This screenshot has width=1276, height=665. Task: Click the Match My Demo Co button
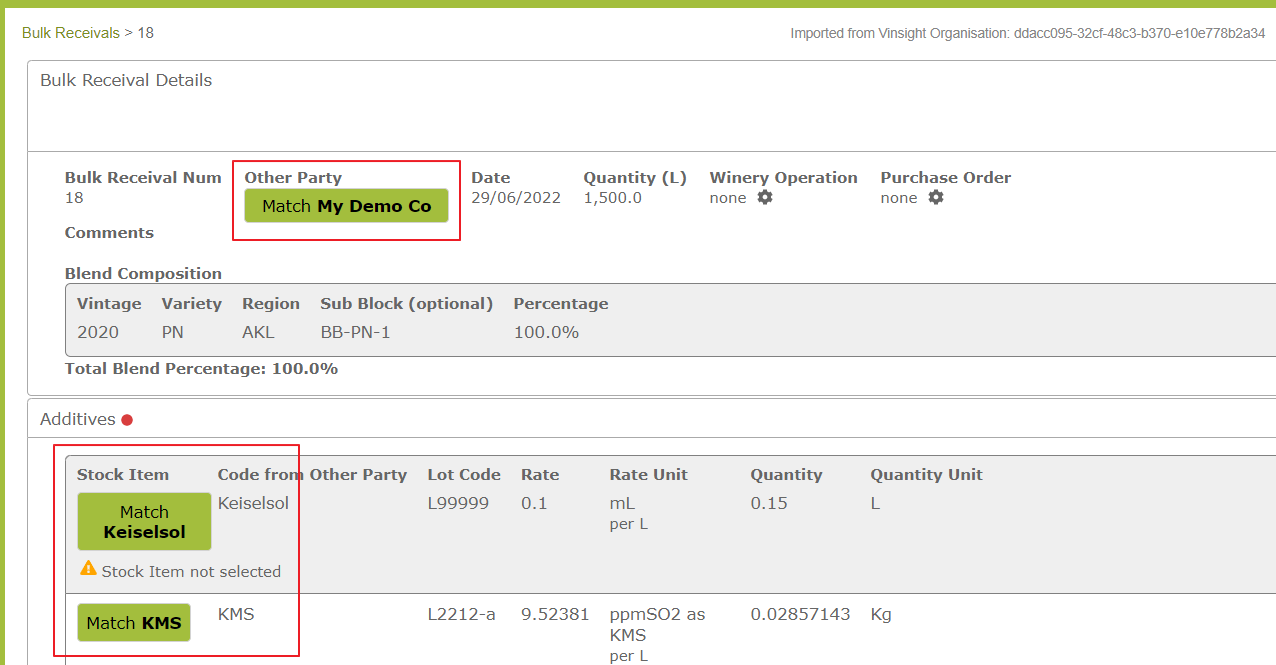(346, 206)
